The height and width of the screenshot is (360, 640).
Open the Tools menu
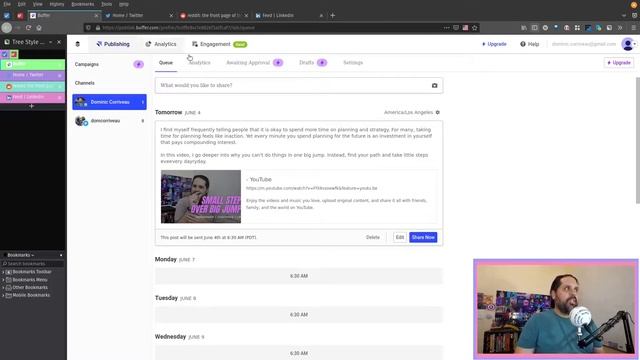pos(107,4)
